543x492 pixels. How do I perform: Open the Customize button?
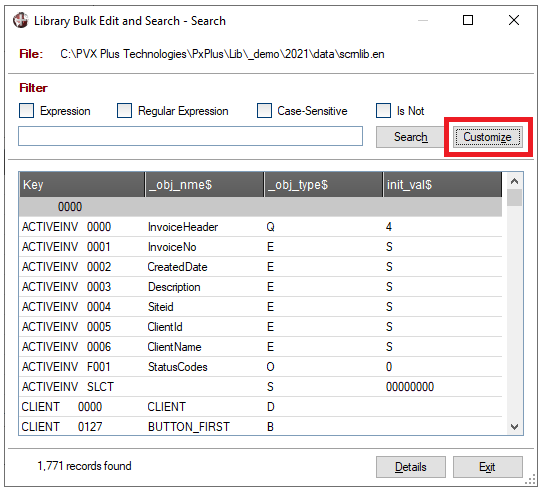pyautogui.click(x=488, y=137)
